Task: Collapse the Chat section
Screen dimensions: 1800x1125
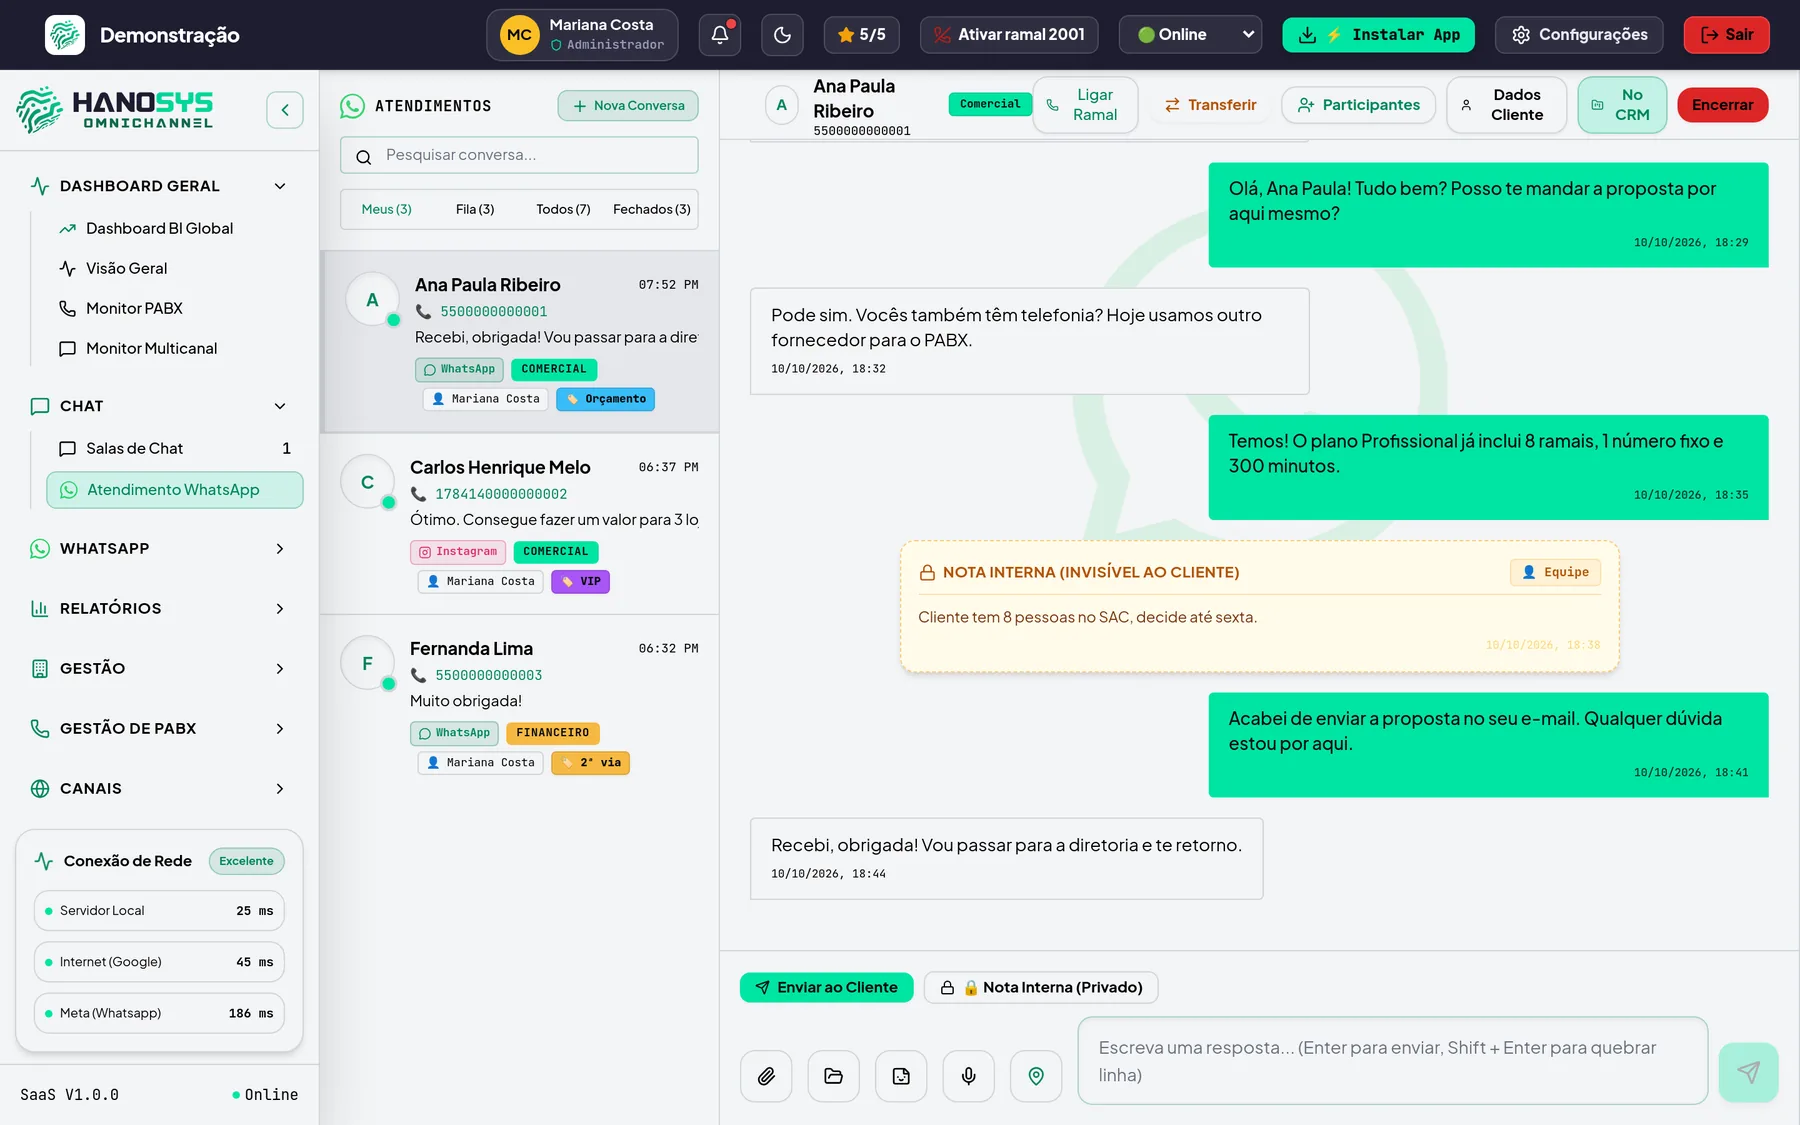Action: (160, 406)
